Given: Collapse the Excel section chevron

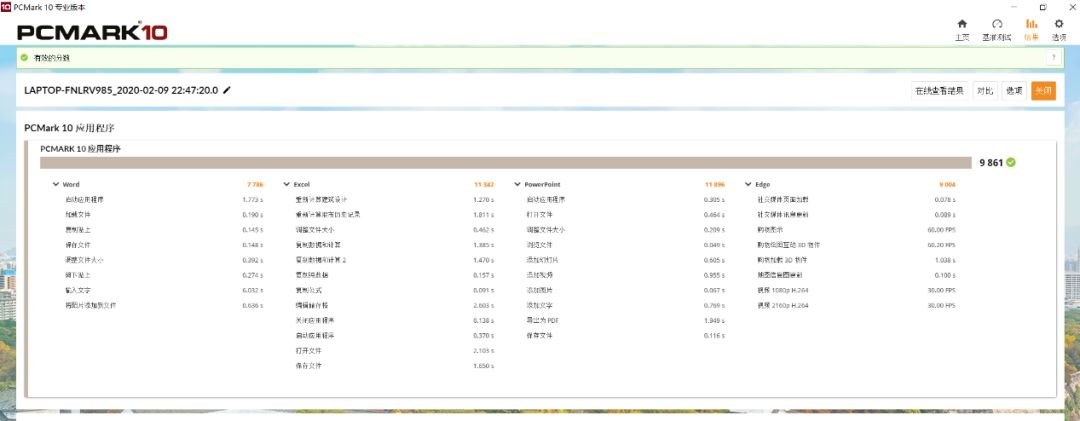Looking at the screenshot, I should [x=287, y=185].
